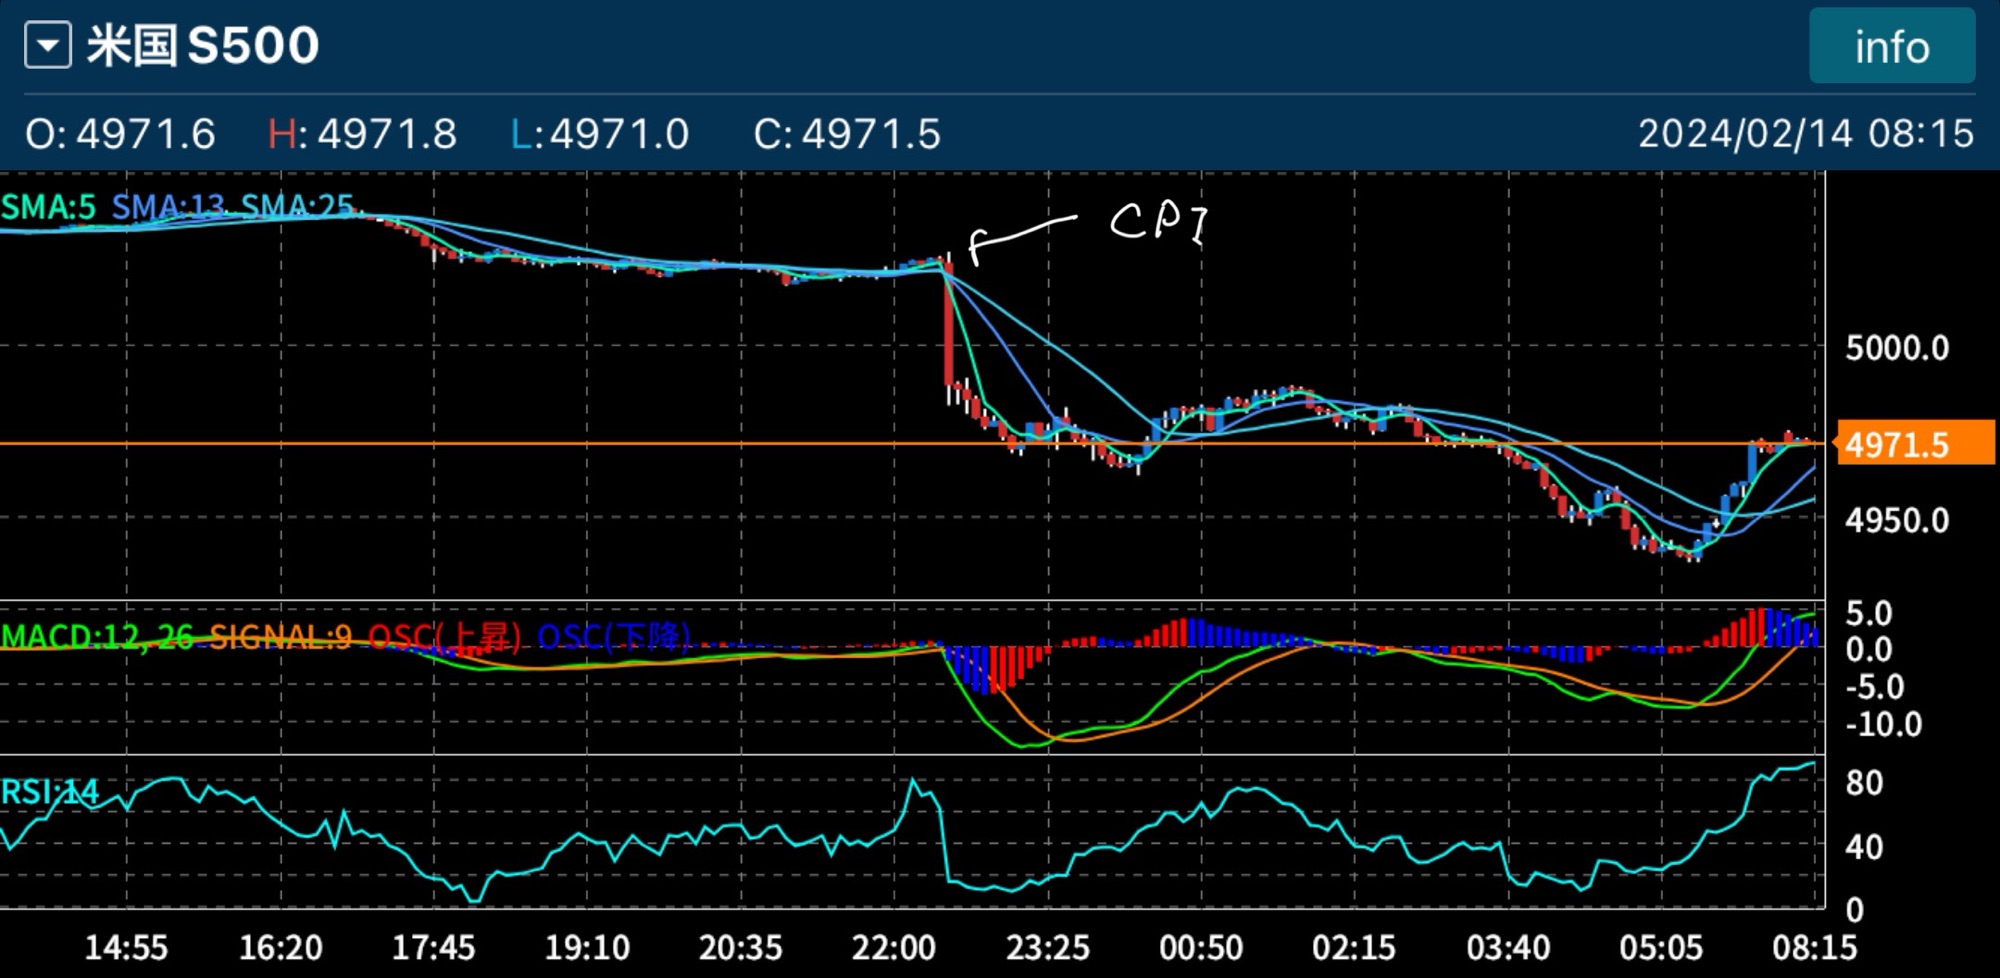Click the 22:00 time axis label
The image size is (2000, 978).
tap(893, 947)
